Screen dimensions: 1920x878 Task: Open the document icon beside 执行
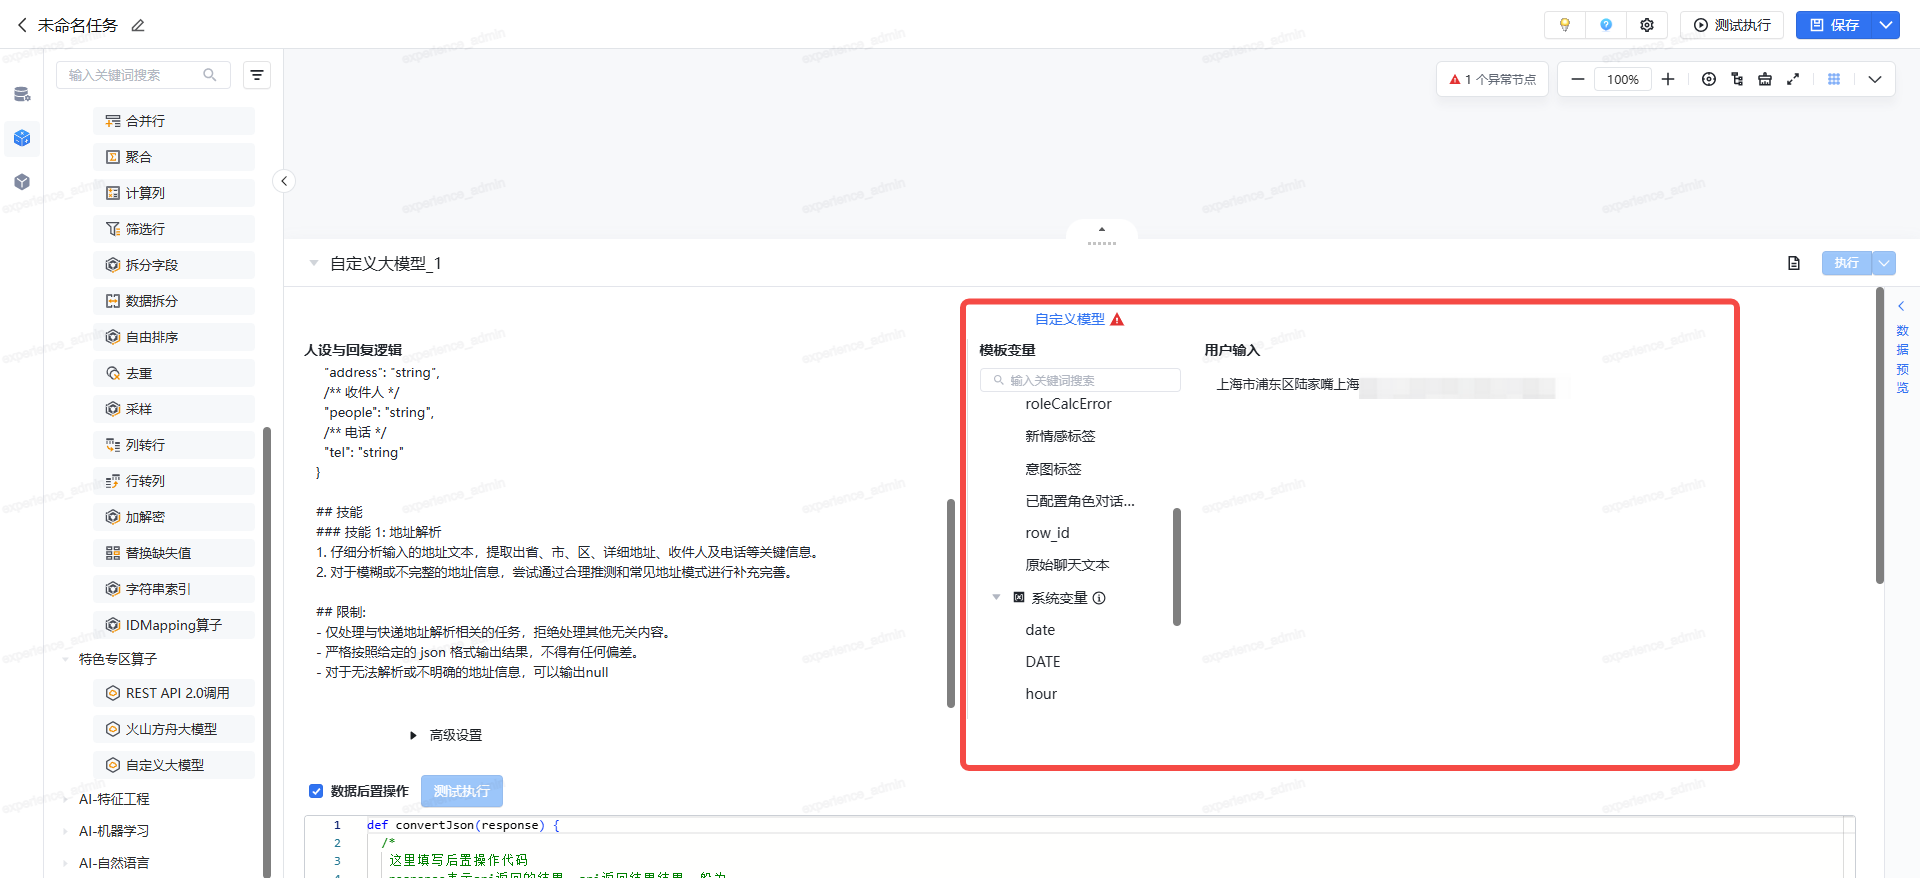click(1794, 263)
